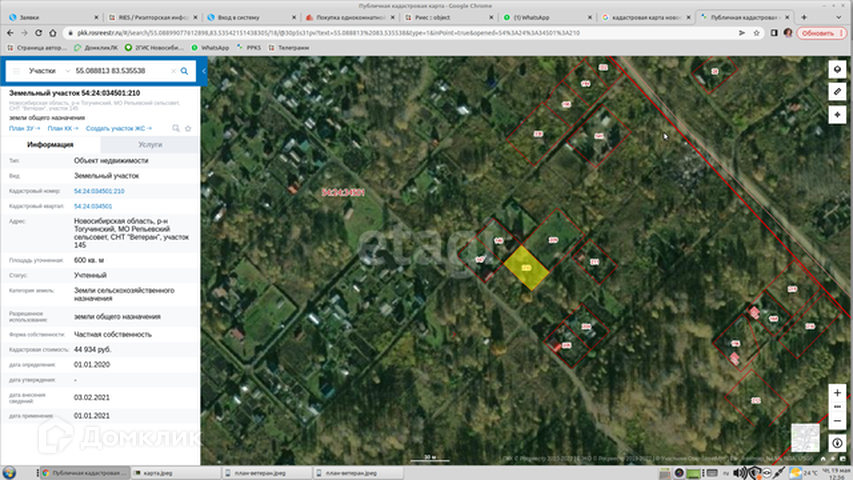The width and height of the screenshot is (853, 480).
Task: Click the yellow highlighted parcel on map
Action: (x=526, y=268)
